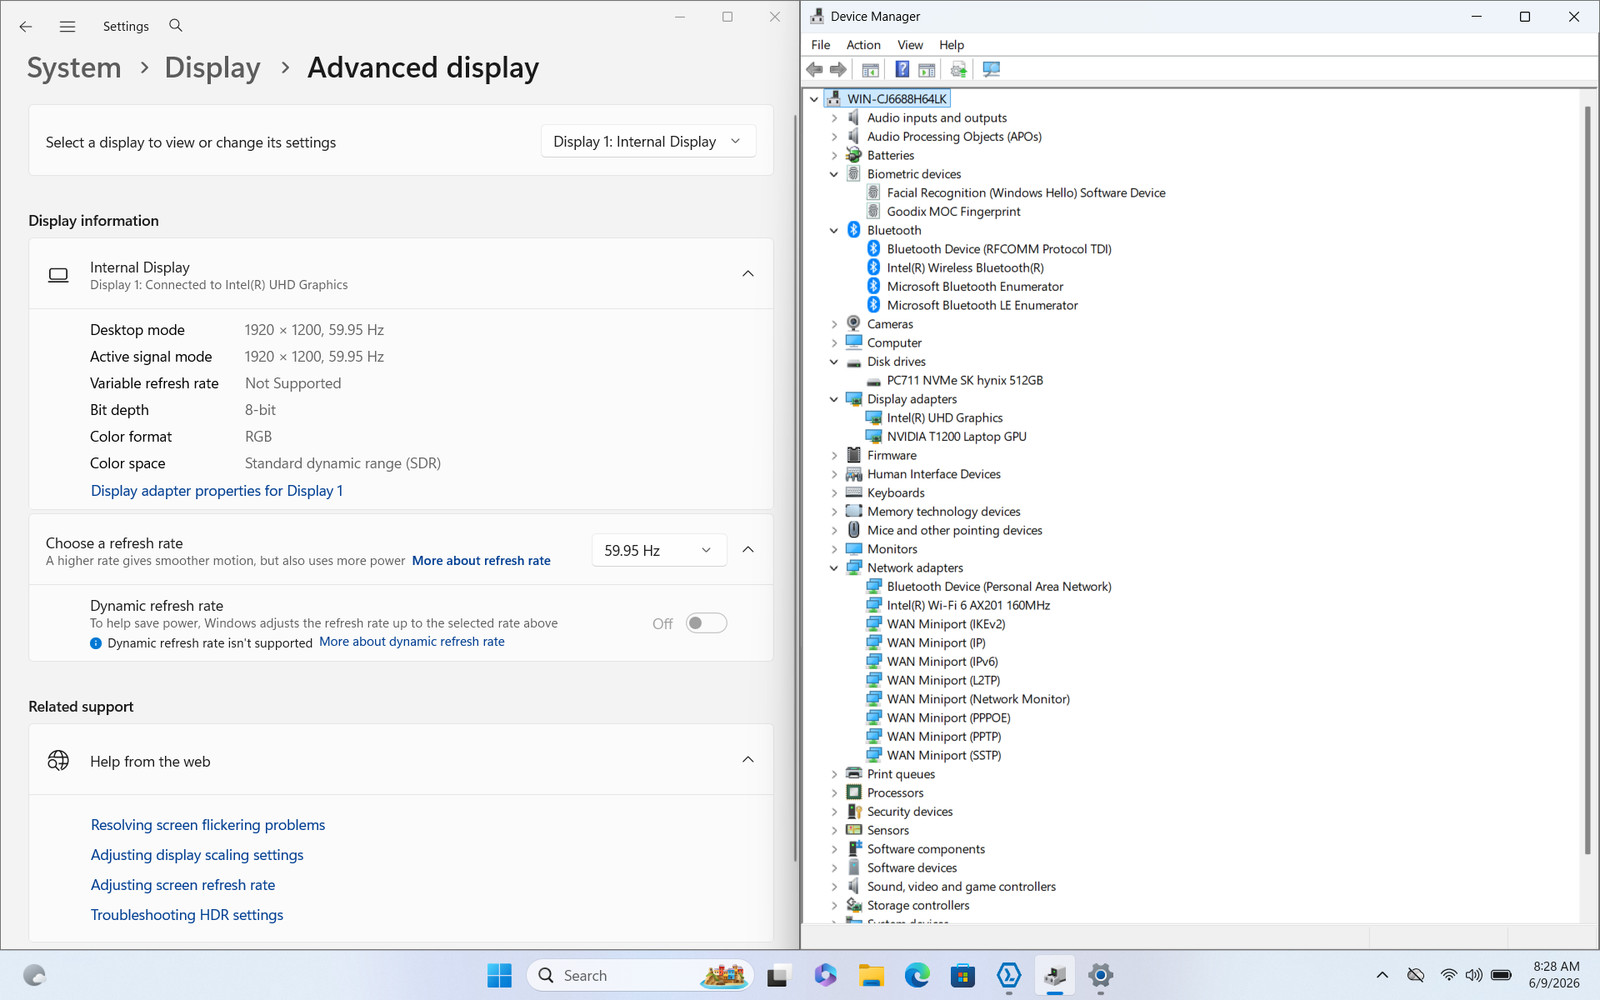
Task: Click Scan for hardware changes toolbar icon
Action: coord(991,69)
